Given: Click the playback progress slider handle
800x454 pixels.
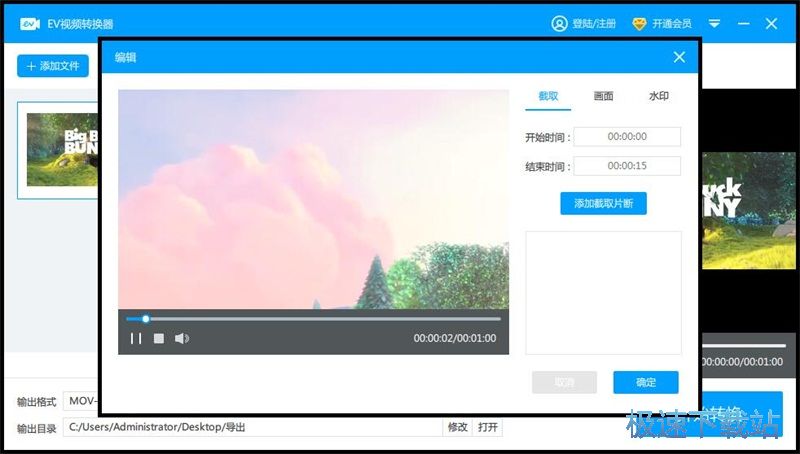Looking at the screenshot, I should (146, 319).
